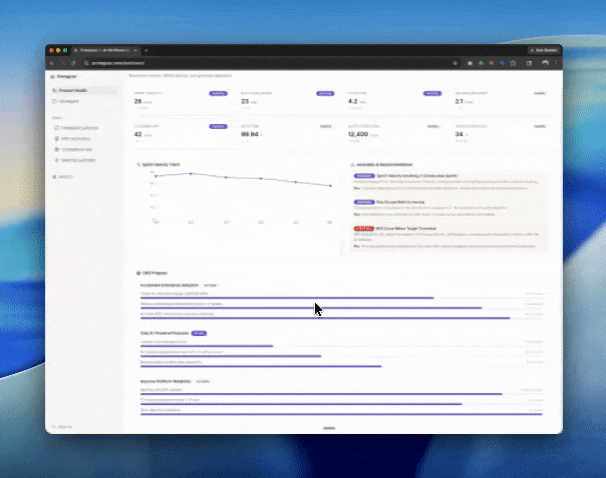
Task: Click the site info icon beside the URL
Action: (87, 63)
